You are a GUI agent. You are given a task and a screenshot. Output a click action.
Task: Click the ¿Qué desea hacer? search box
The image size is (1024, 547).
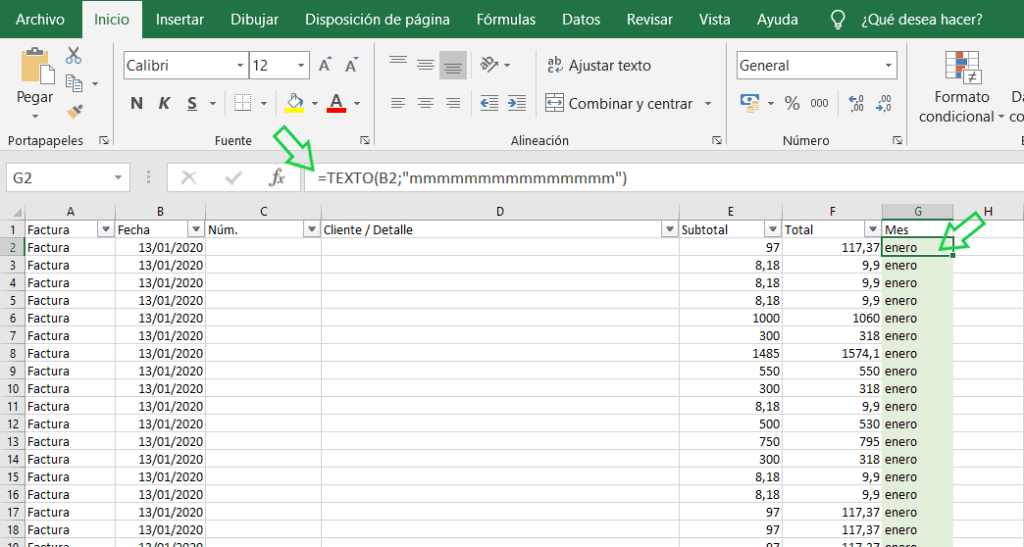pyautogui.click(x=921, y=20)
